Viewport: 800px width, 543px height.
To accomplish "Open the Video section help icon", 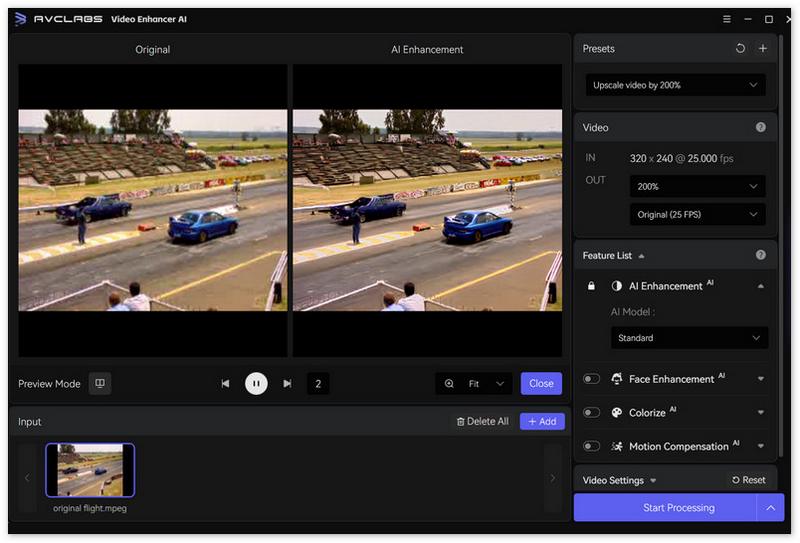I will pyautogui.click(x=761, y=127).
